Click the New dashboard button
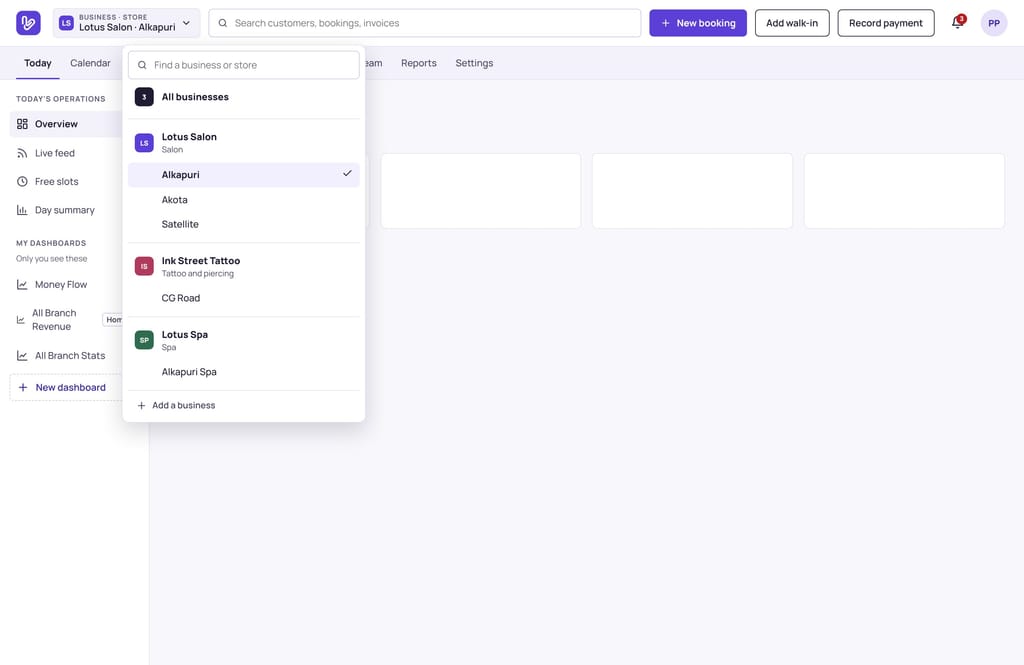The width and height of the screenshot is (1024, 665). (66, 387)
